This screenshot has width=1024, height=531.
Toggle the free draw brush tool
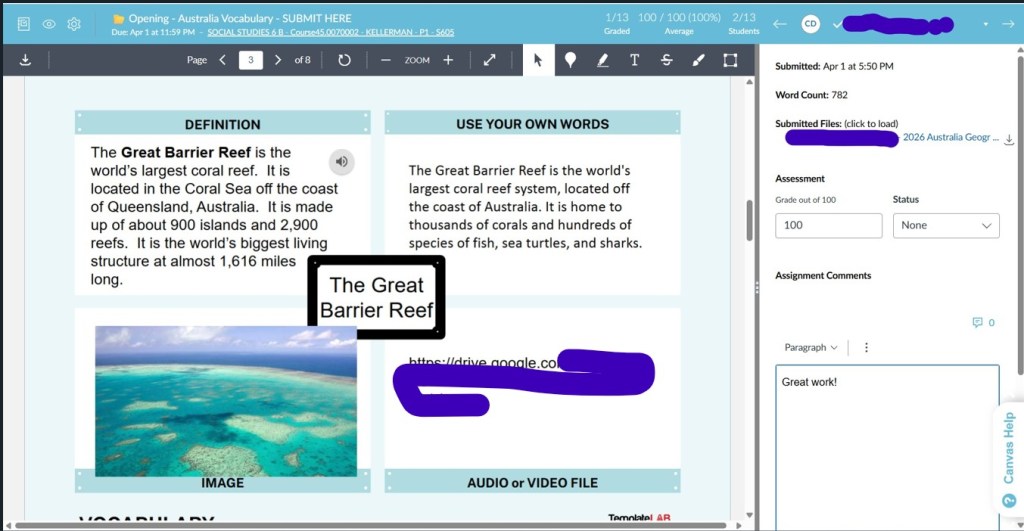[x=699, y=60]
